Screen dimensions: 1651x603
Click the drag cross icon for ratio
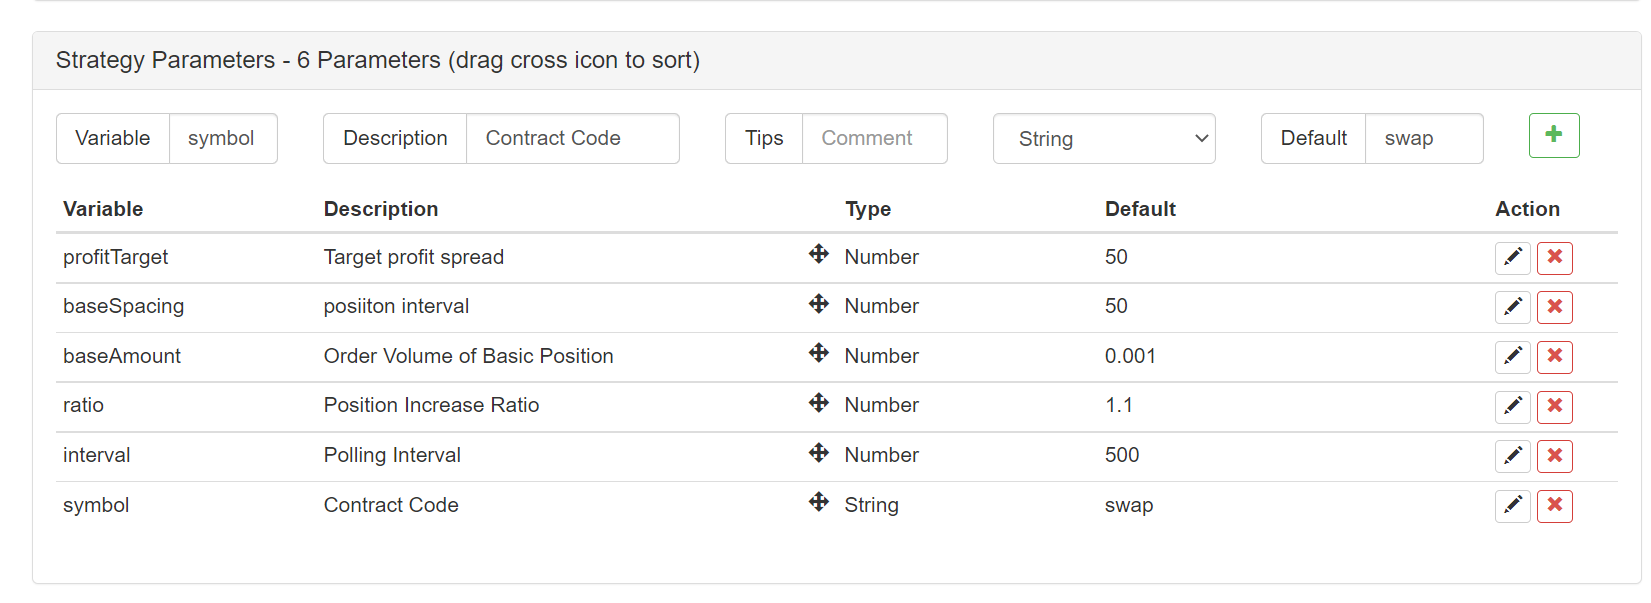click(x=819, y=403)
